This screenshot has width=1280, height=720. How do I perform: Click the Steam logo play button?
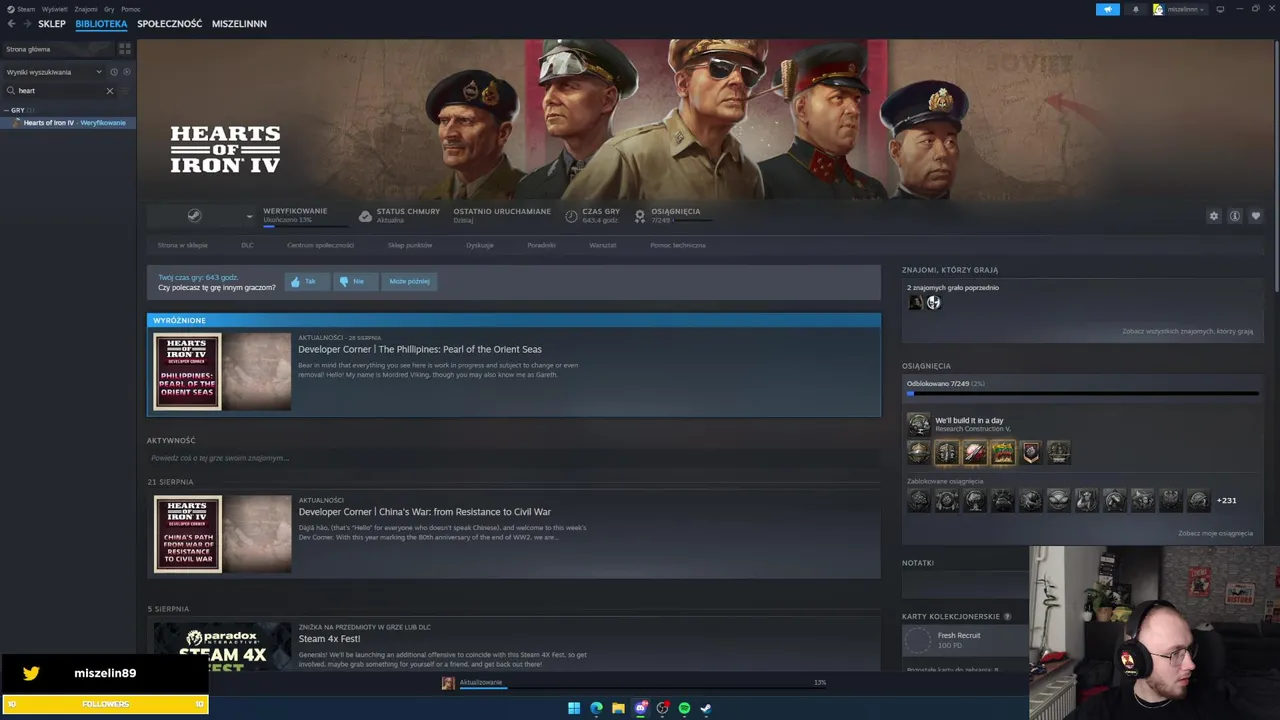pyautogui.click(x=195, y=215)
